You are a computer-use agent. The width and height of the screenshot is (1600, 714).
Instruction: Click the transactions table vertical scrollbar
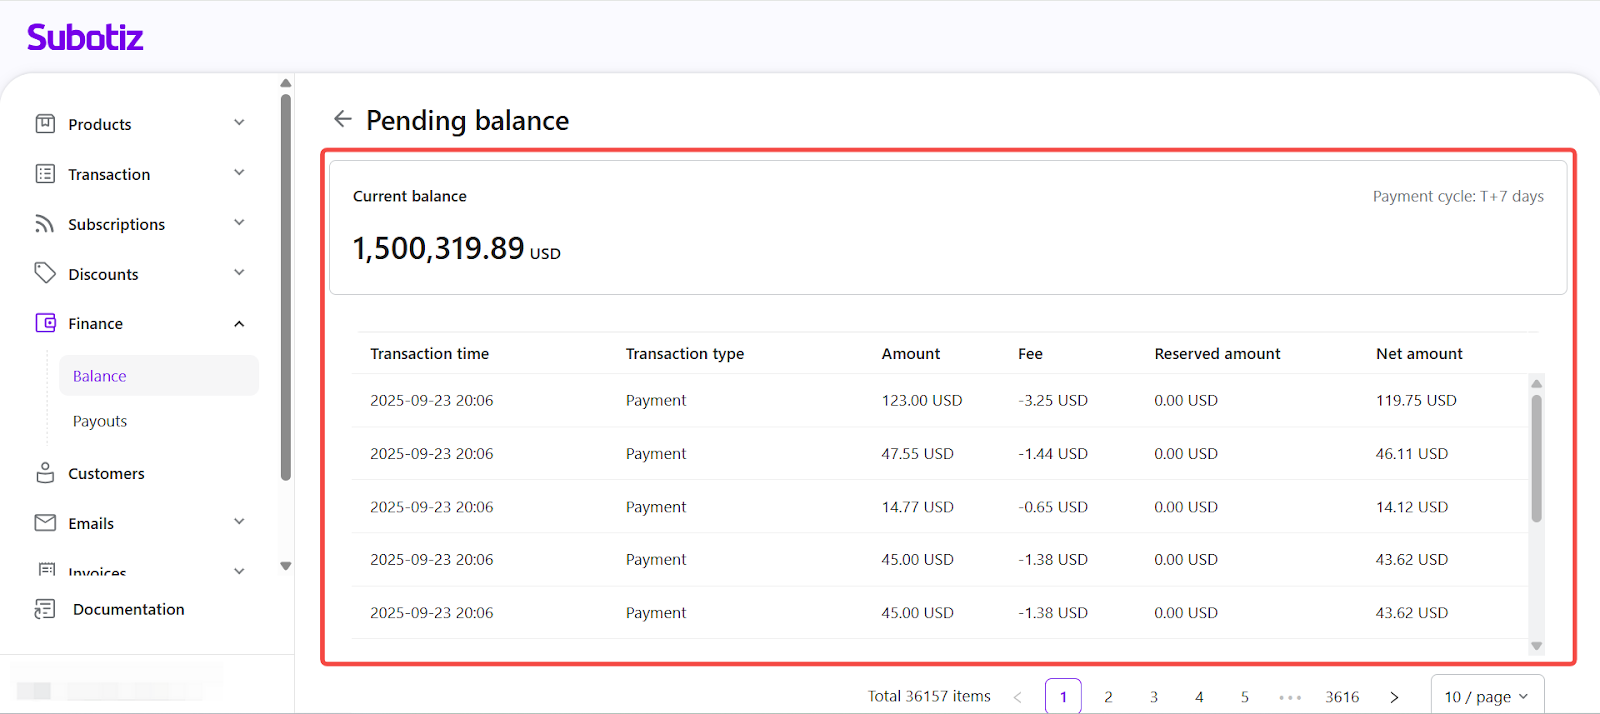pyautogui.click(x=1536, y=458)
